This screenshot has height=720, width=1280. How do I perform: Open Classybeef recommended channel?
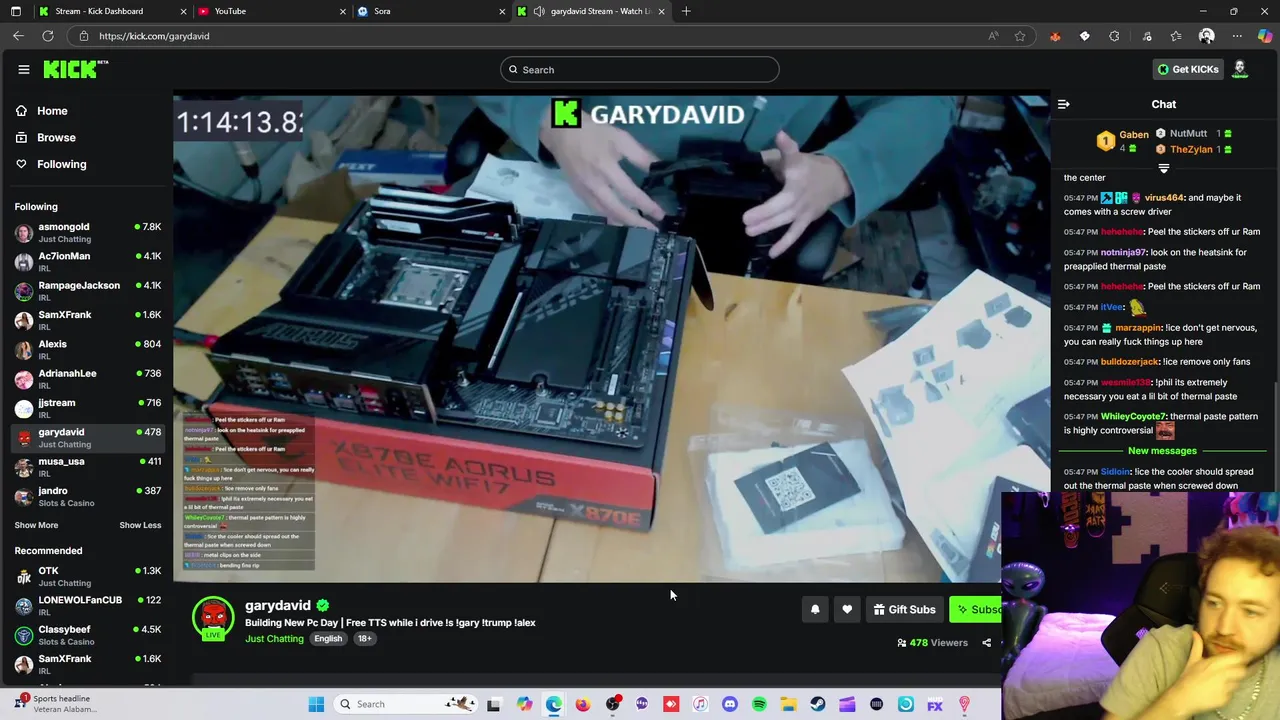[88, 635]
